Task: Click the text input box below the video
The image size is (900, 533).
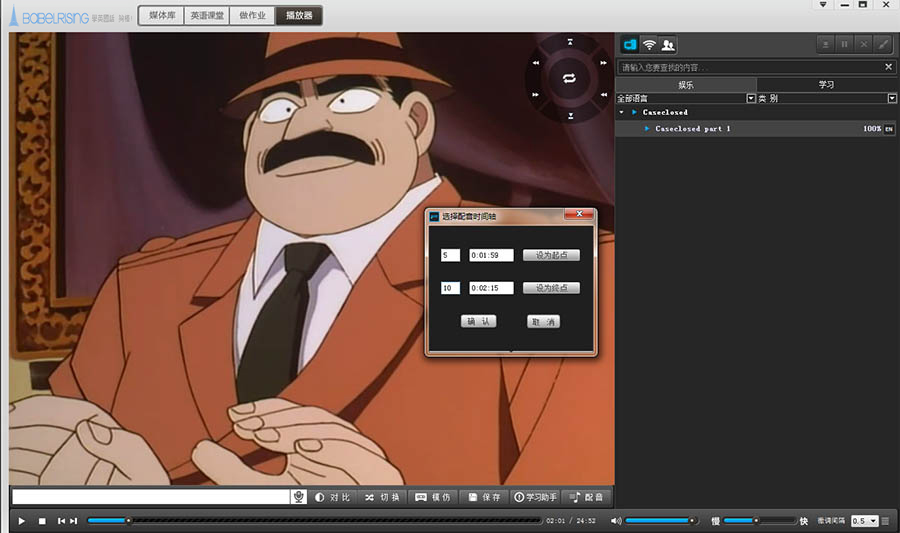Action: click(151, 497)
